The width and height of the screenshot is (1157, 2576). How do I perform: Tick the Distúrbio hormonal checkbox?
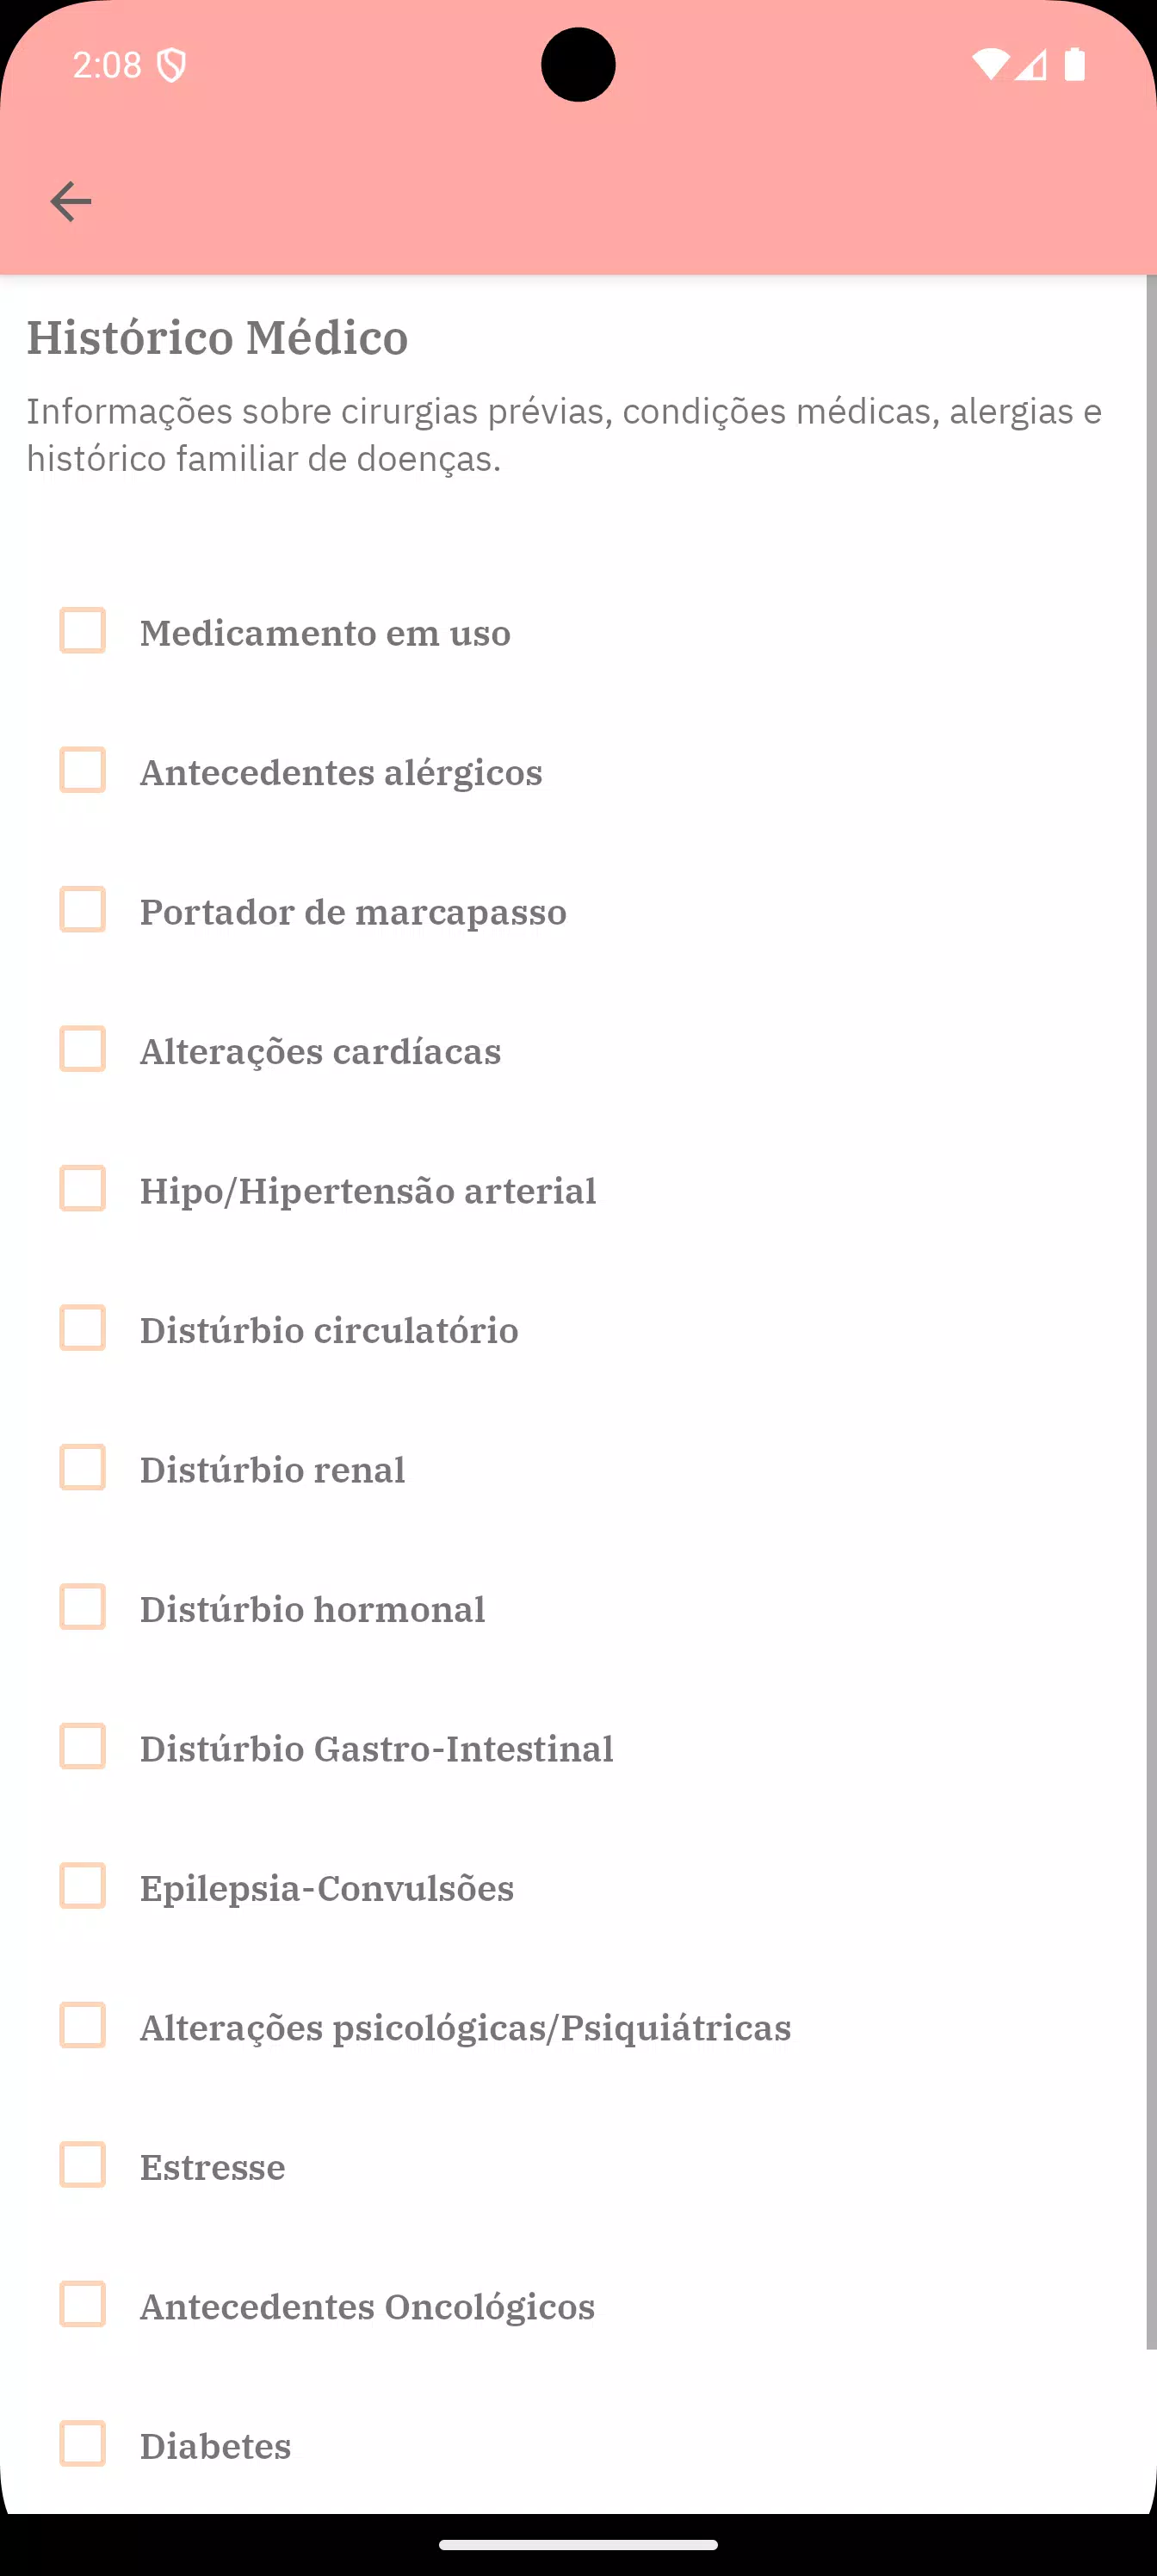pyautogui.click(x=83, y=1607)
